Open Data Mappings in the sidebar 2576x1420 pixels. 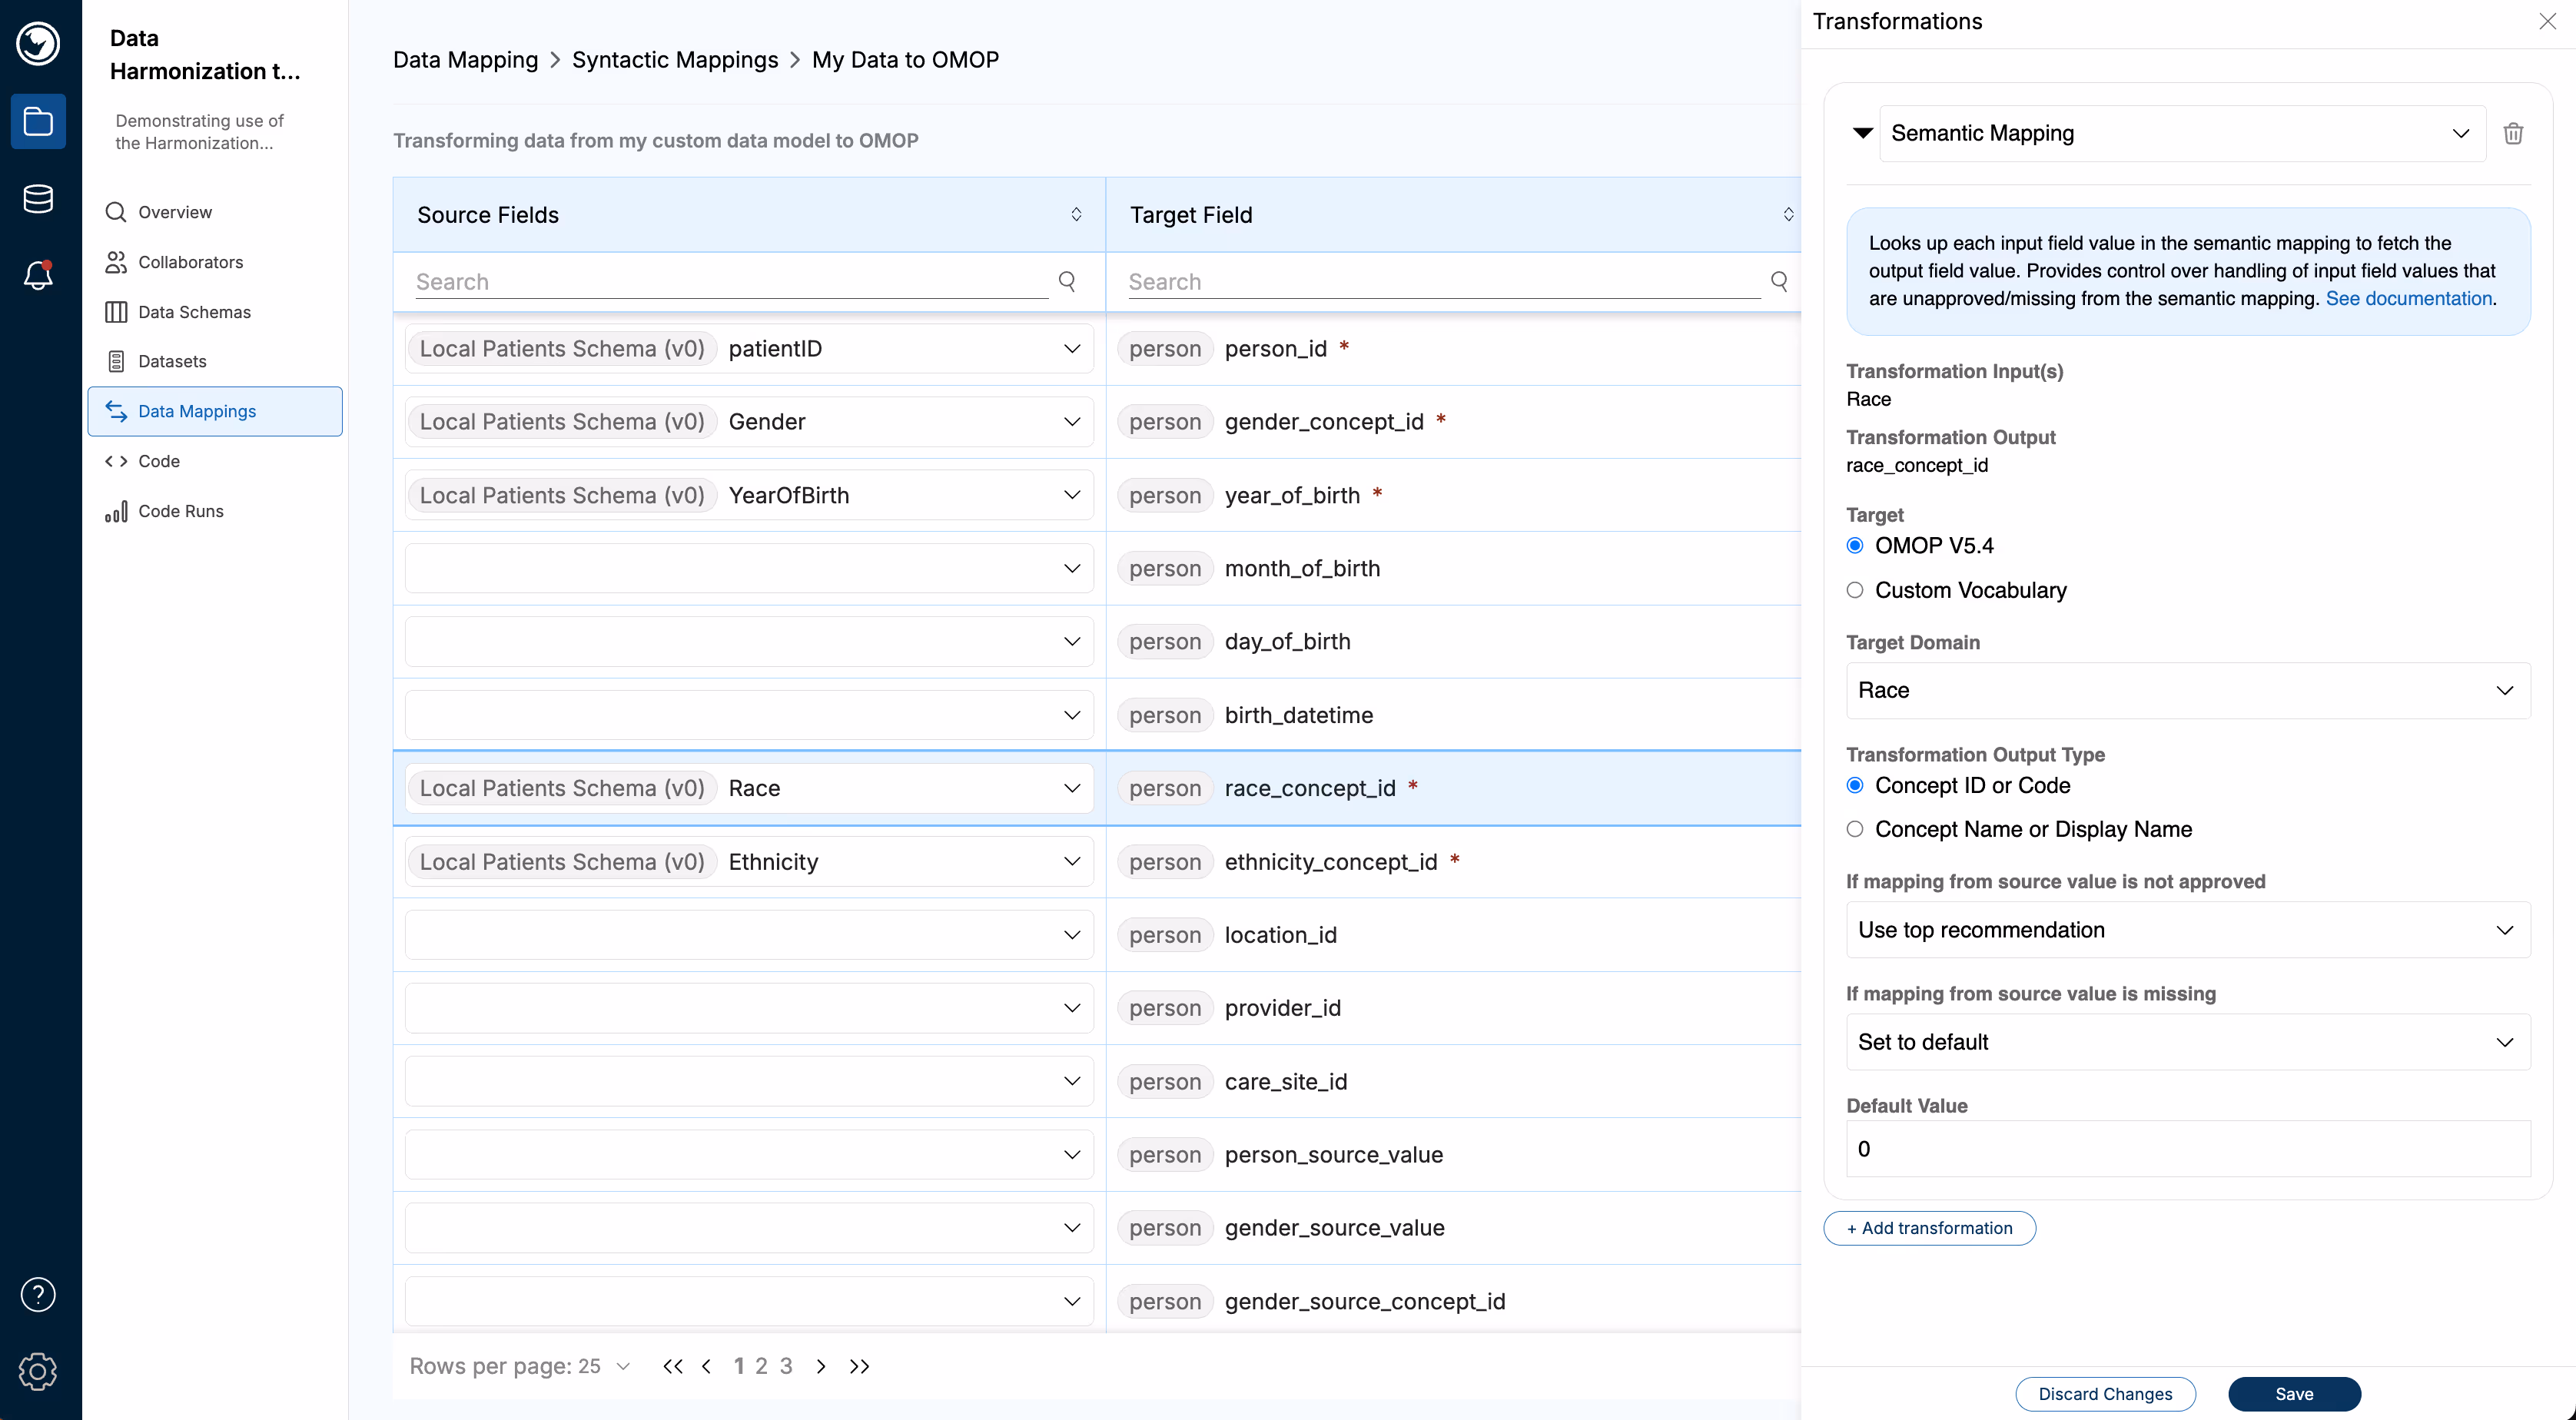[215, 411]
